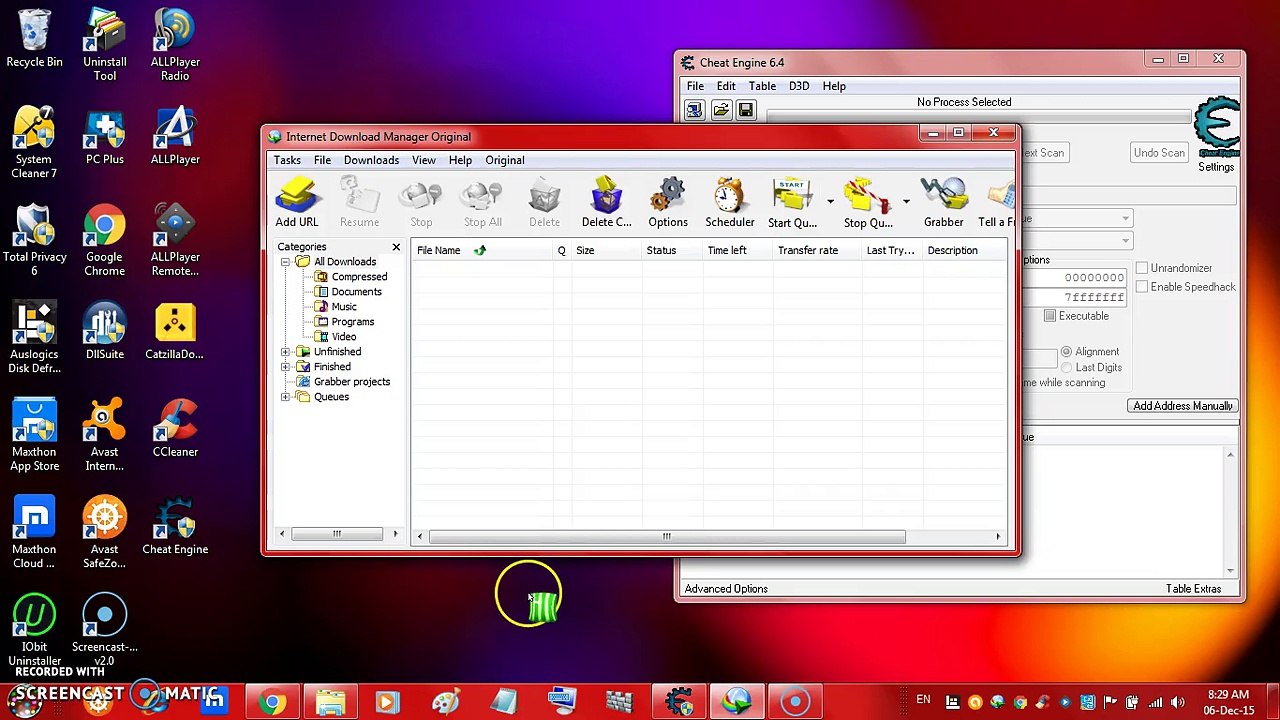
Task: Click Cheat Engine save floppy icon
Action: coord(746,110)
